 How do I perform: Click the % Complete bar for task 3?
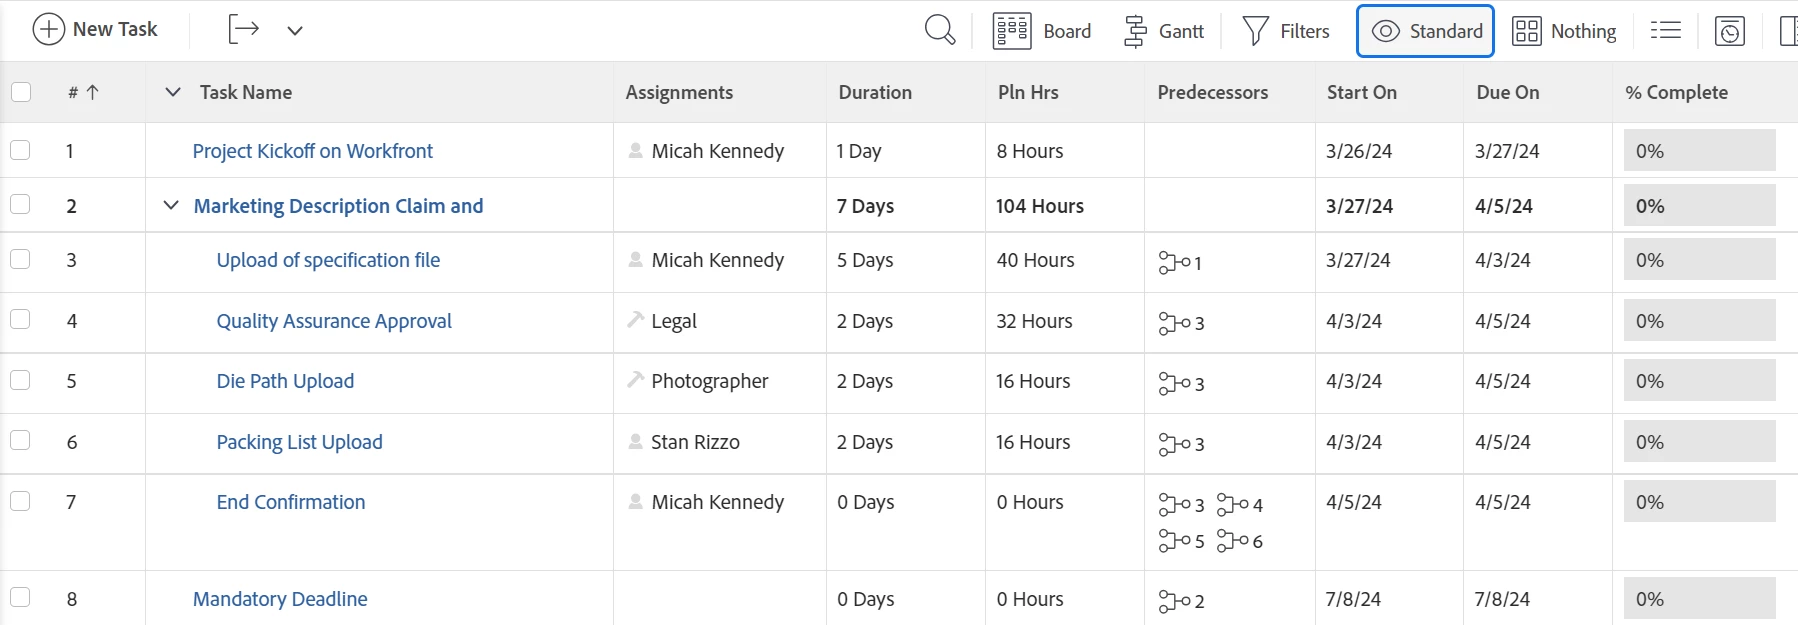coord(1699,260)
